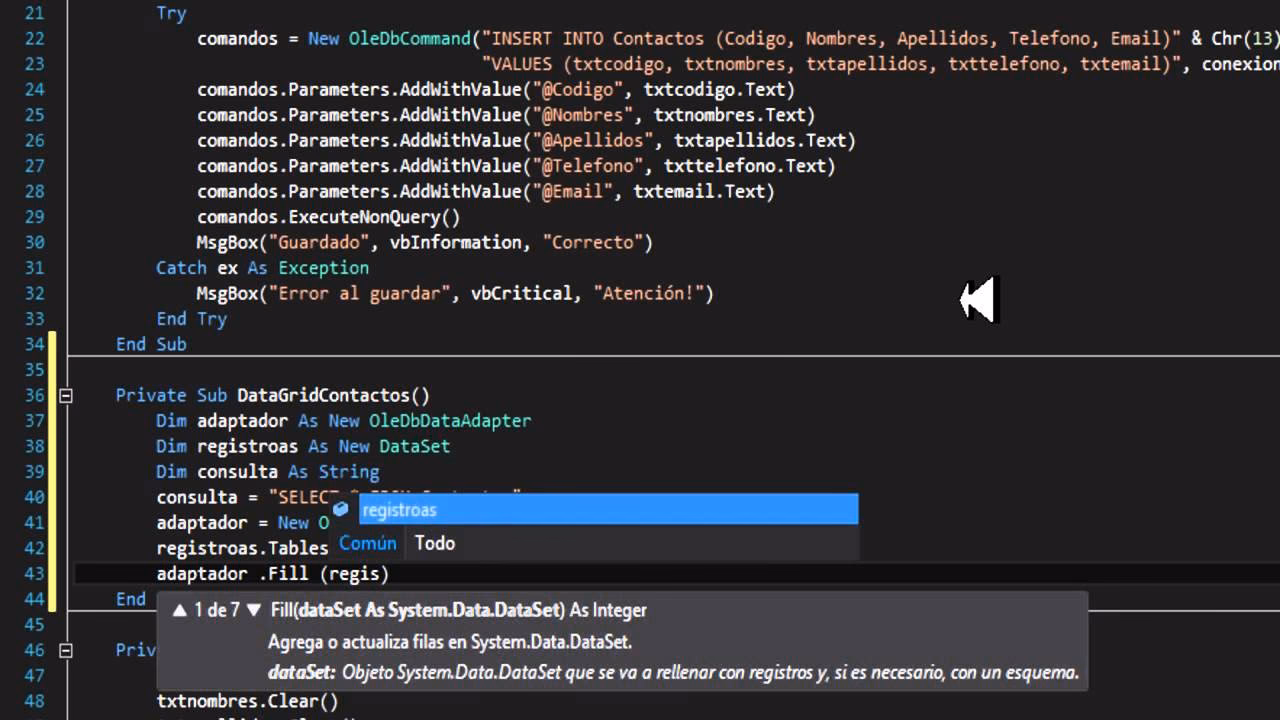Click line number 36 in the margin
The image size is (1280, 720).
(33, 395)
